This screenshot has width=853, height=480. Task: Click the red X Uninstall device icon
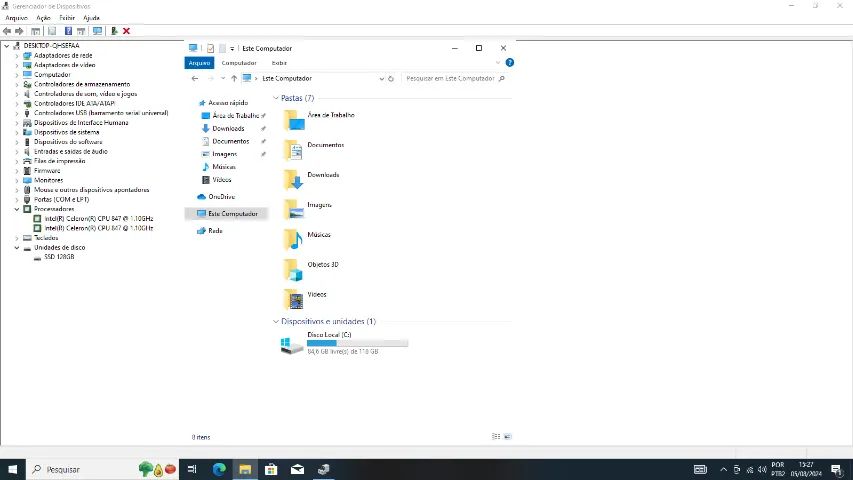tap(126, 31)
